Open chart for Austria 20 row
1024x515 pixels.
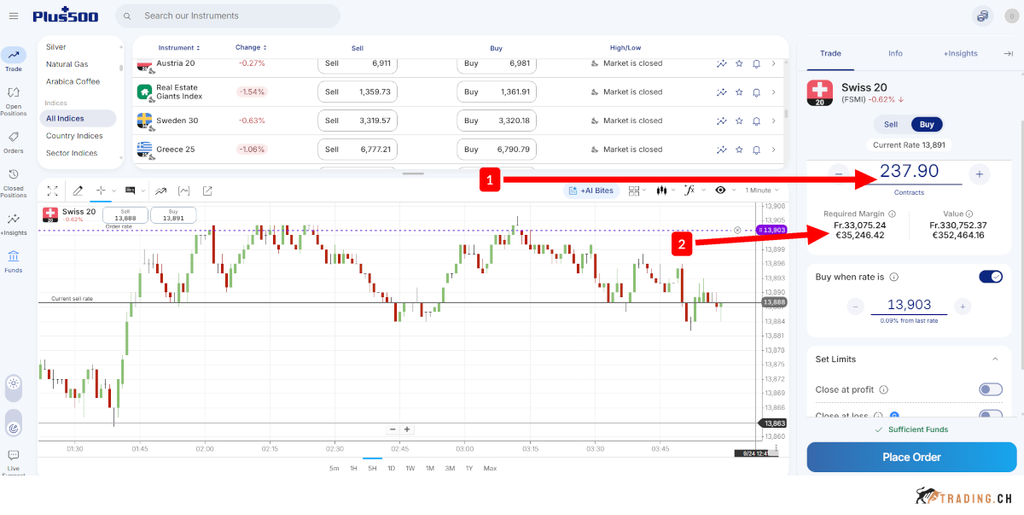722,64
